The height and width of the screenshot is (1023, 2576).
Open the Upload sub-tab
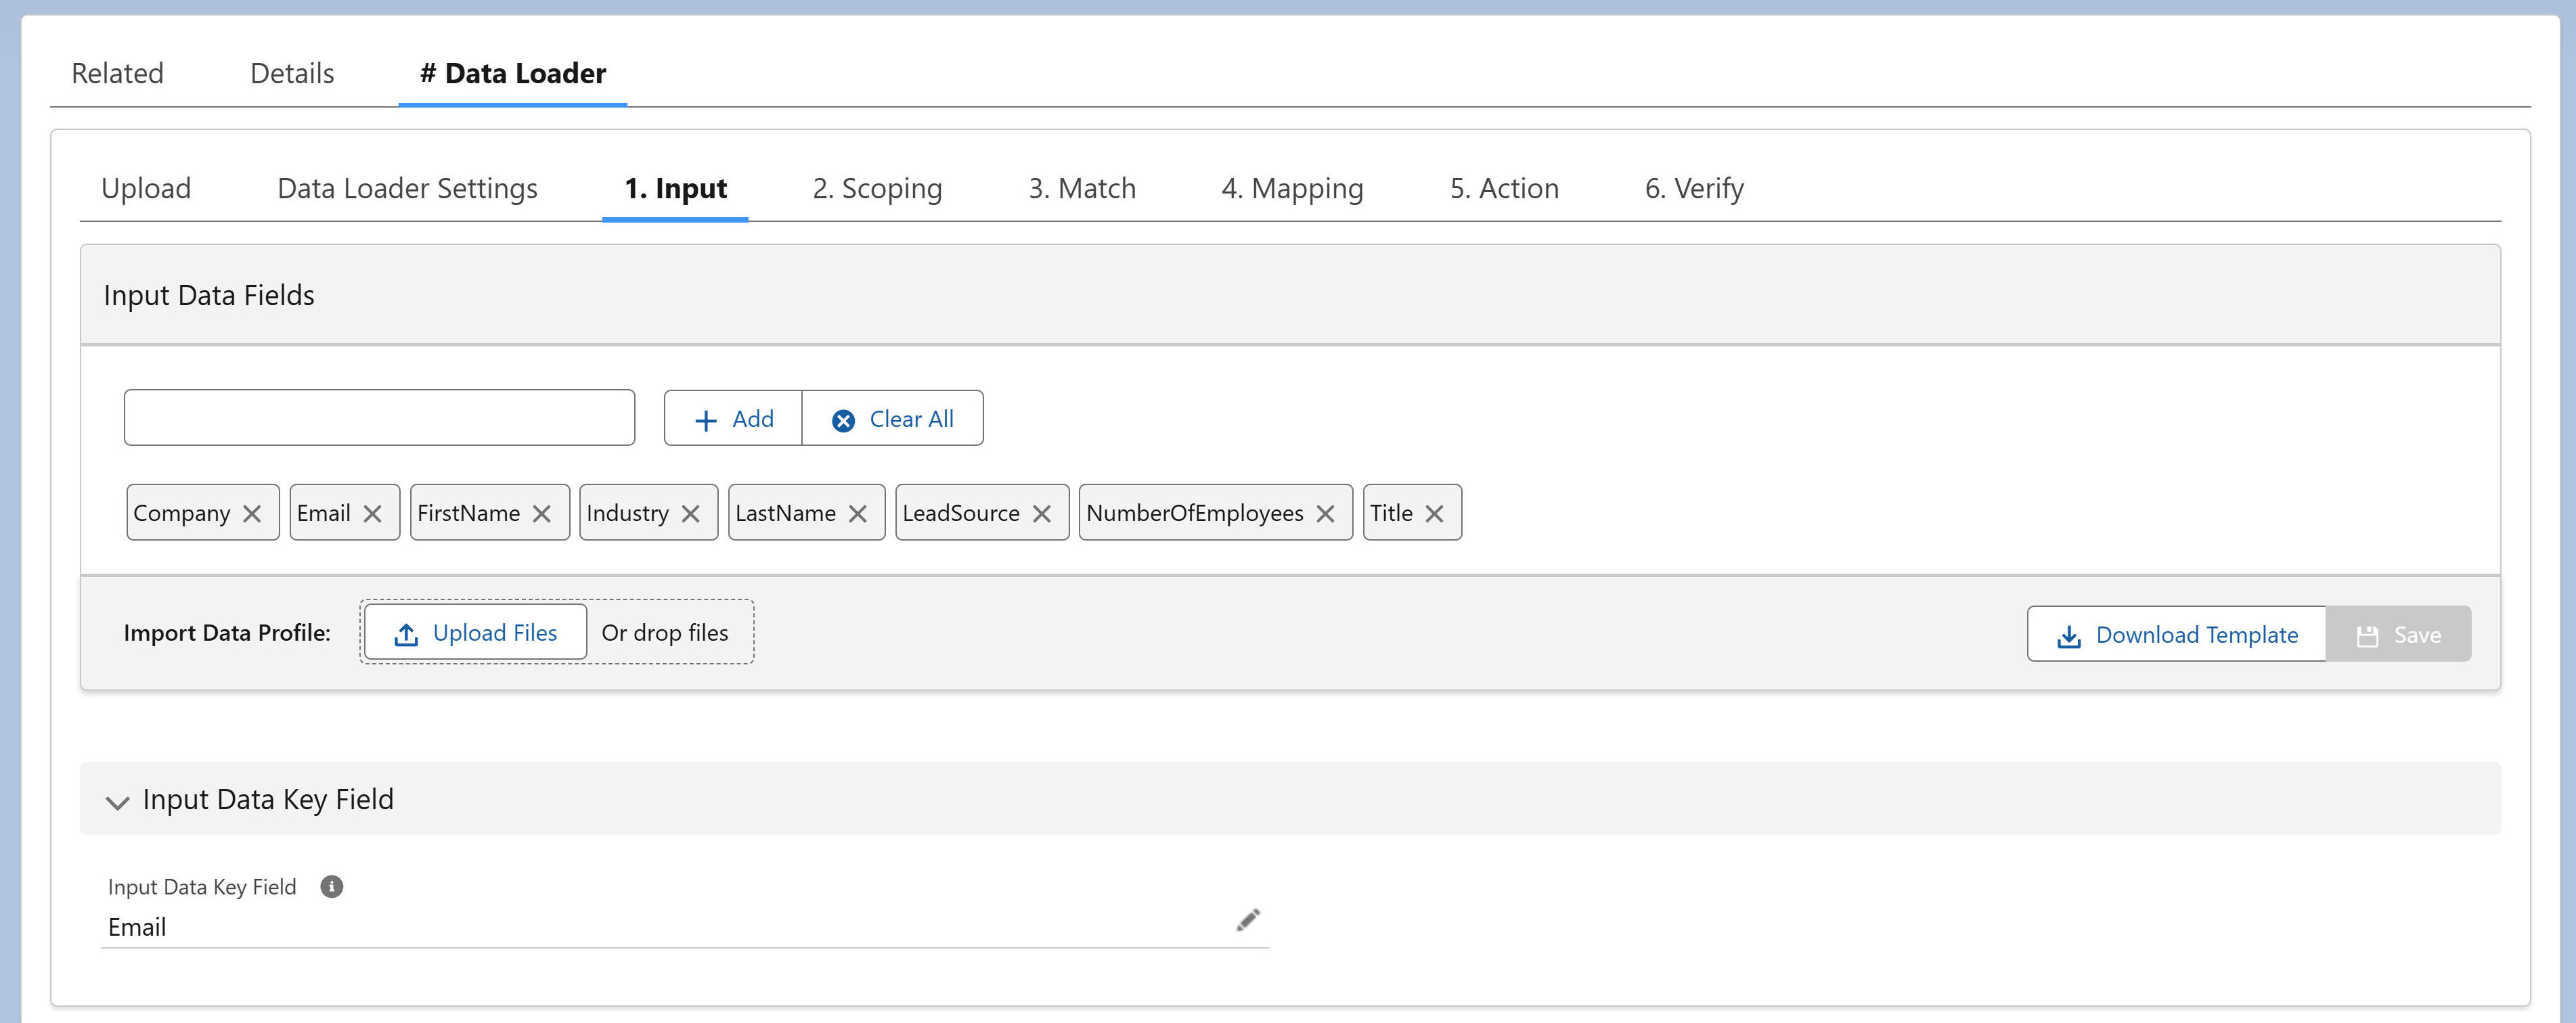(146, 189)
